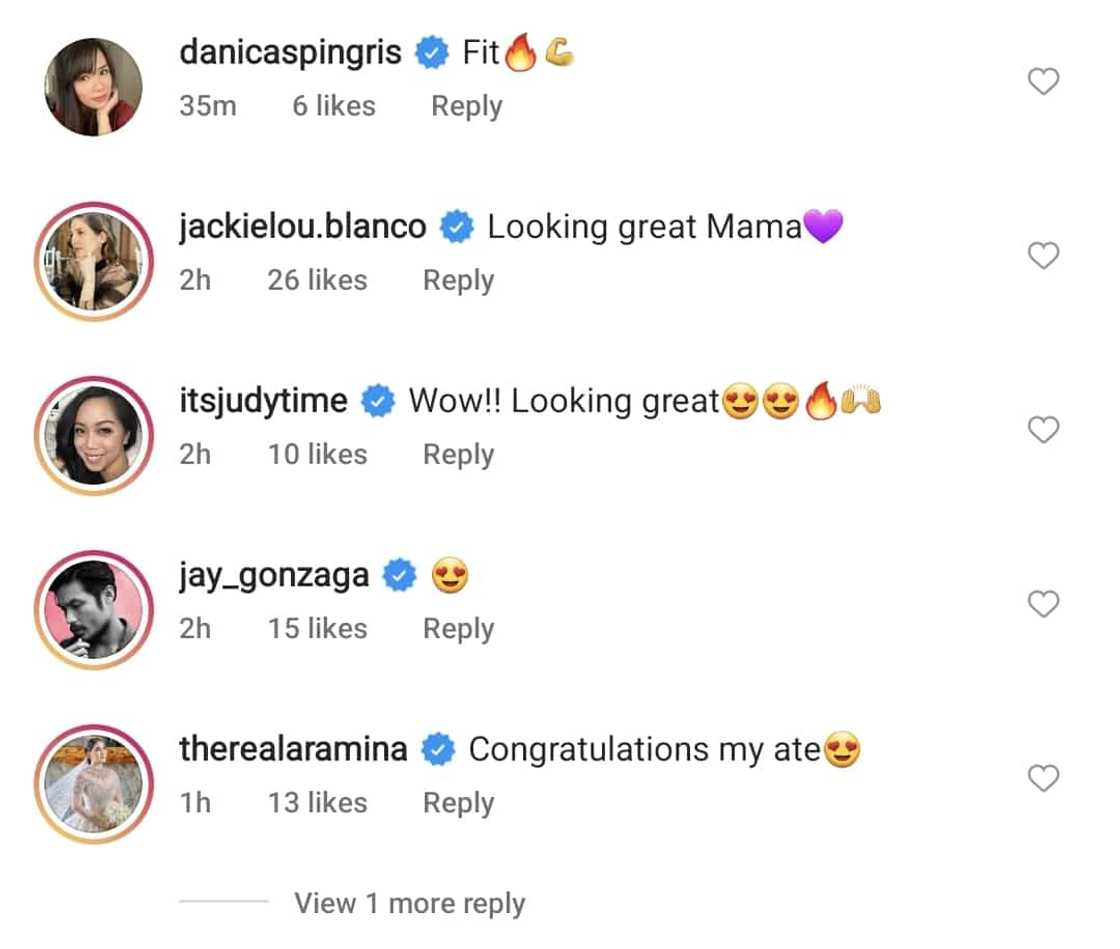1120x949 pixels.
Task: Click the purple heart emoji in jackielou.blanco's comment
Action: click(x=822, y=226)
